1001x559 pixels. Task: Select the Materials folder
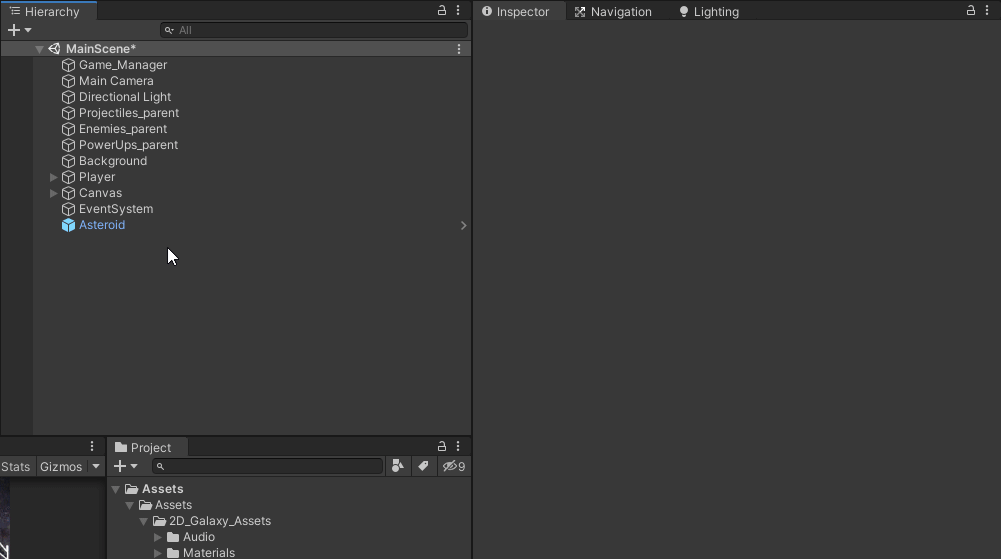(201, 553)
